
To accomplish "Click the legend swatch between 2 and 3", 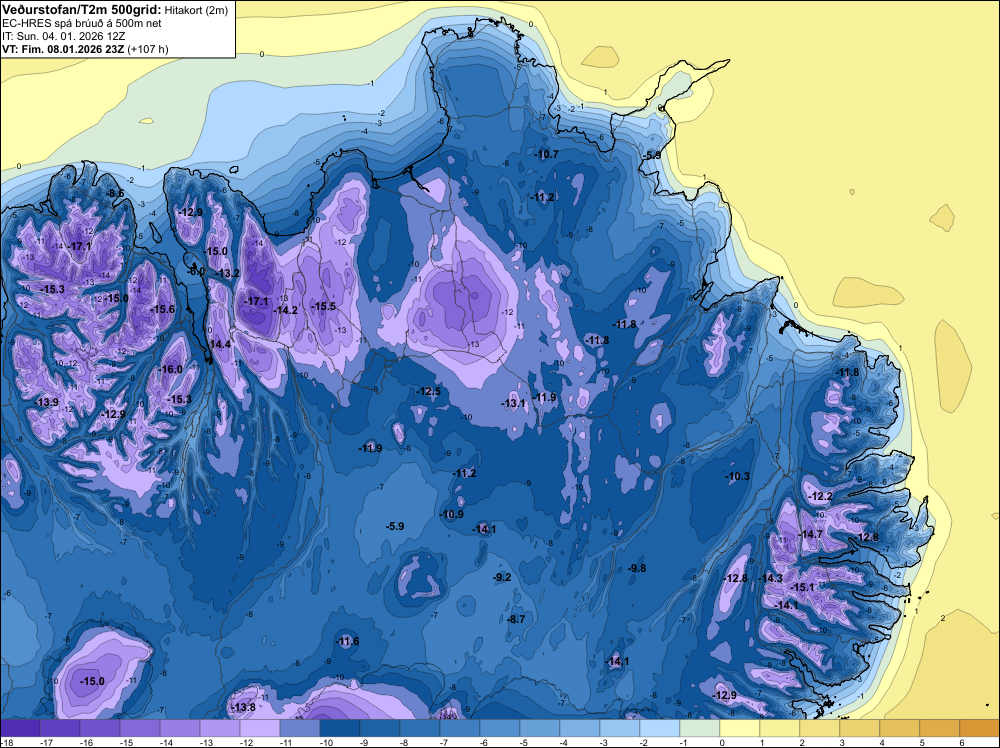I will click(x=820, y=728).
